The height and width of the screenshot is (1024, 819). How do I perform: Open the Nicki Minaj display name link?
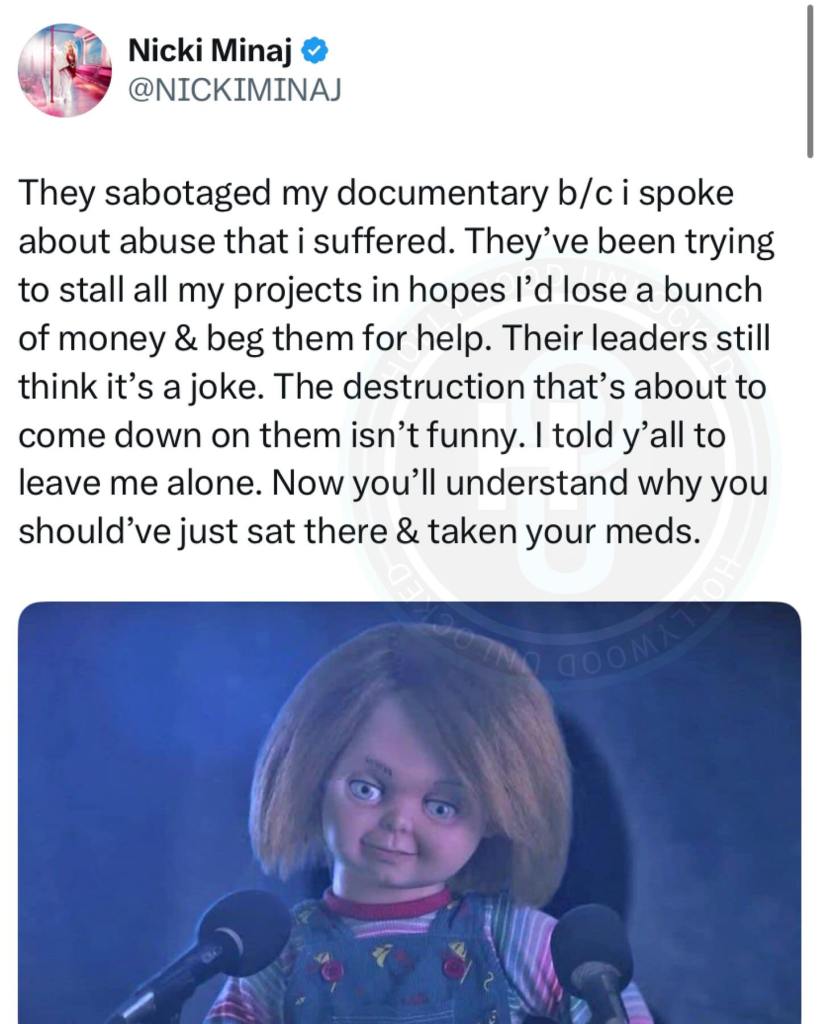coord(210,50)
